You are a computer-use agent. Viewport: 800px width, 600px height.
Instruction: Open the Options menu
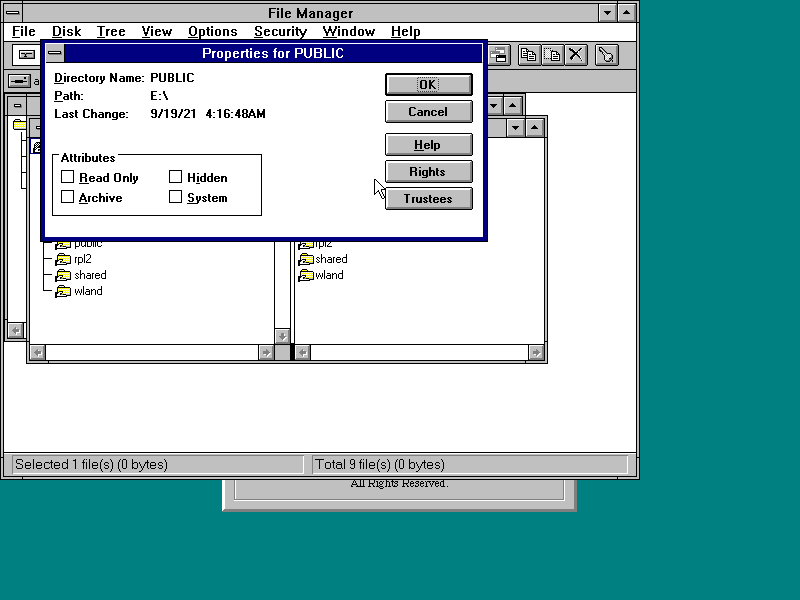tap(212, 32)
